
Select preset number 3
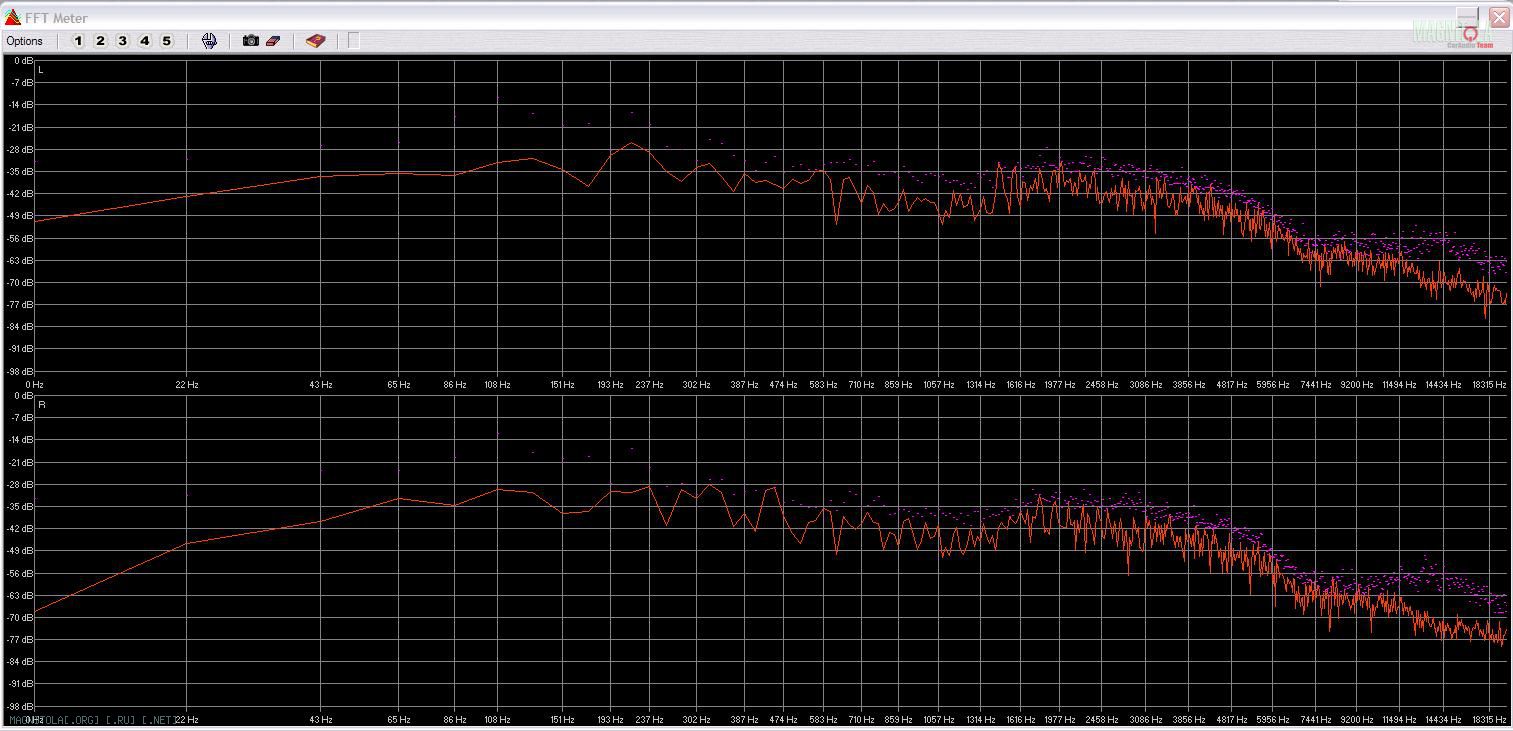tap(122, 41)
